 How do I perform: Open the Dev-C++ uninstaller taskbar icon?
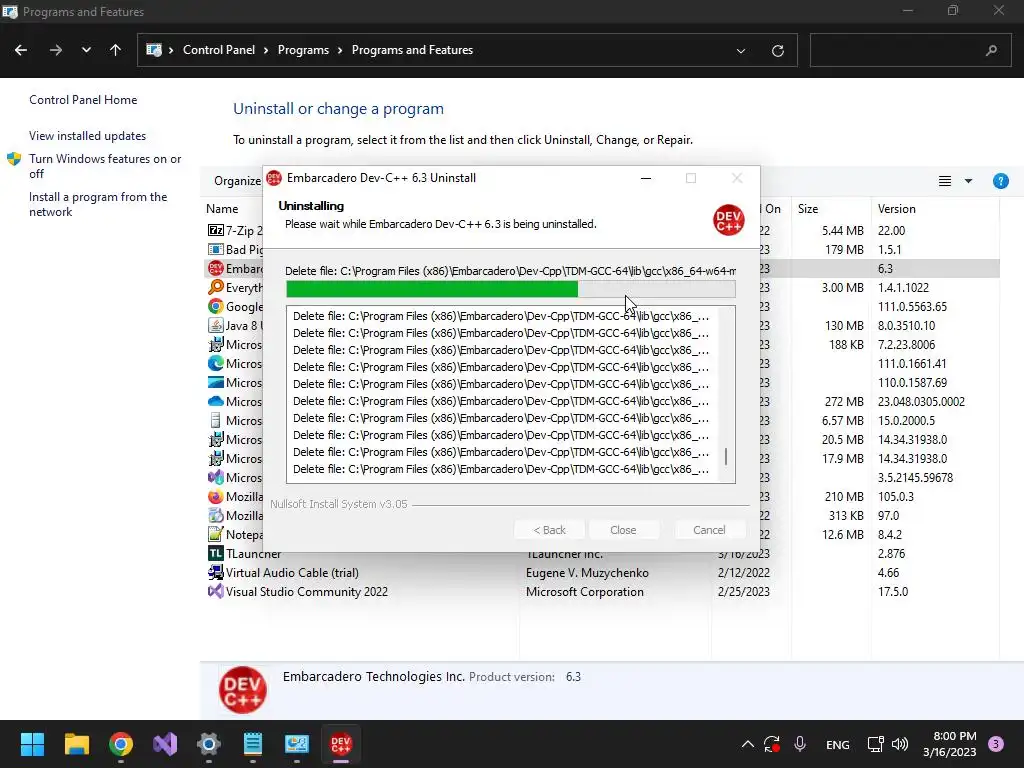(341, 744)
